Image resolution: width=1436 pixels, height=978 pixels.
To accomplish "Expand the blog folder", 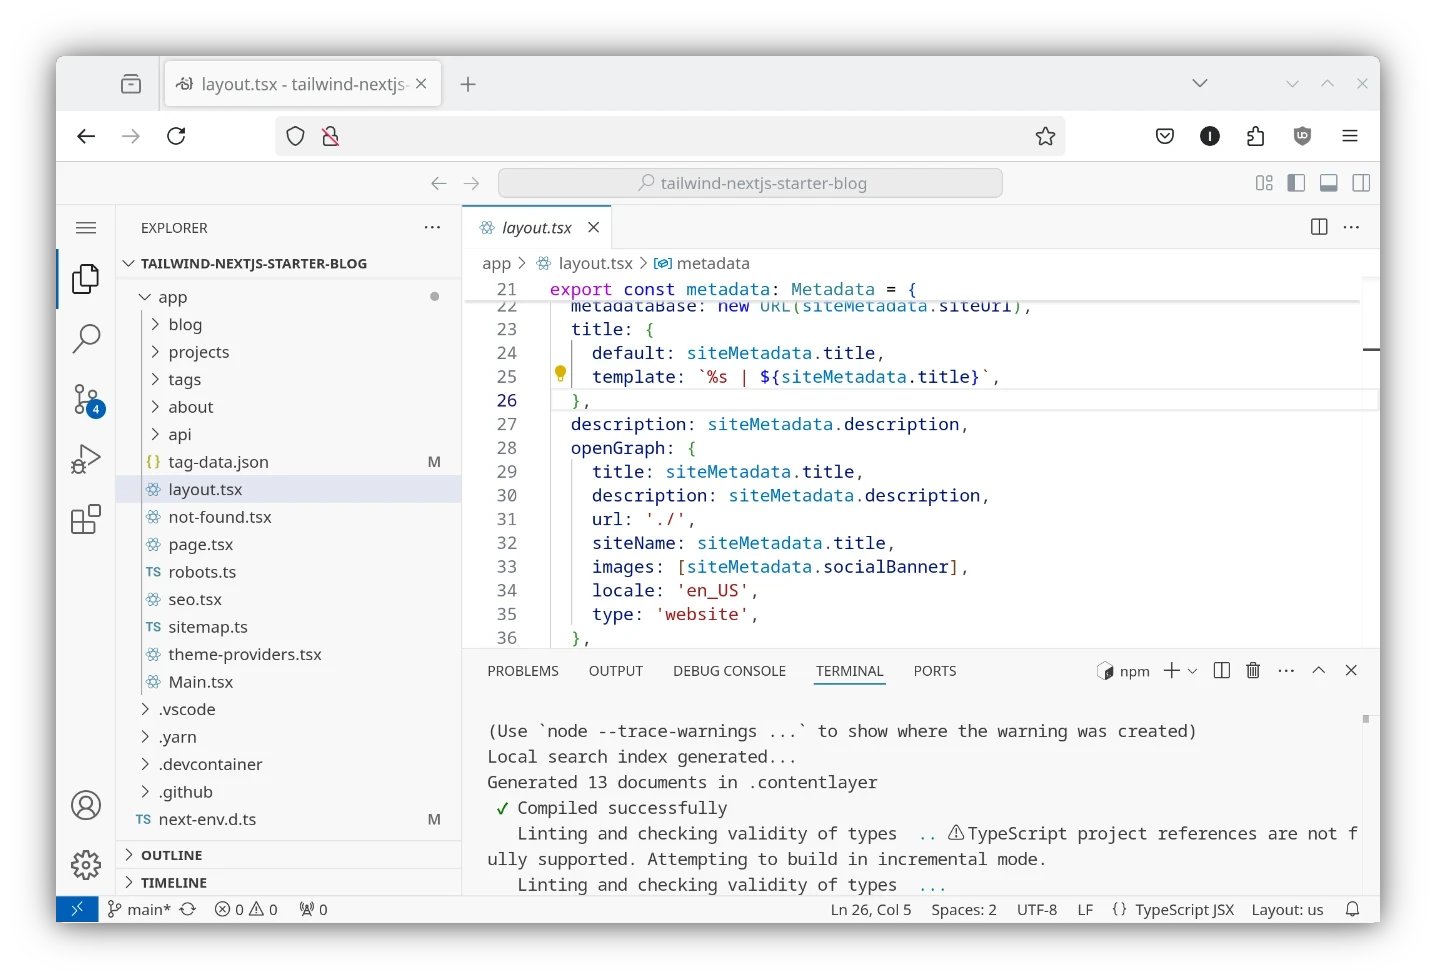I will coord(185,325).
